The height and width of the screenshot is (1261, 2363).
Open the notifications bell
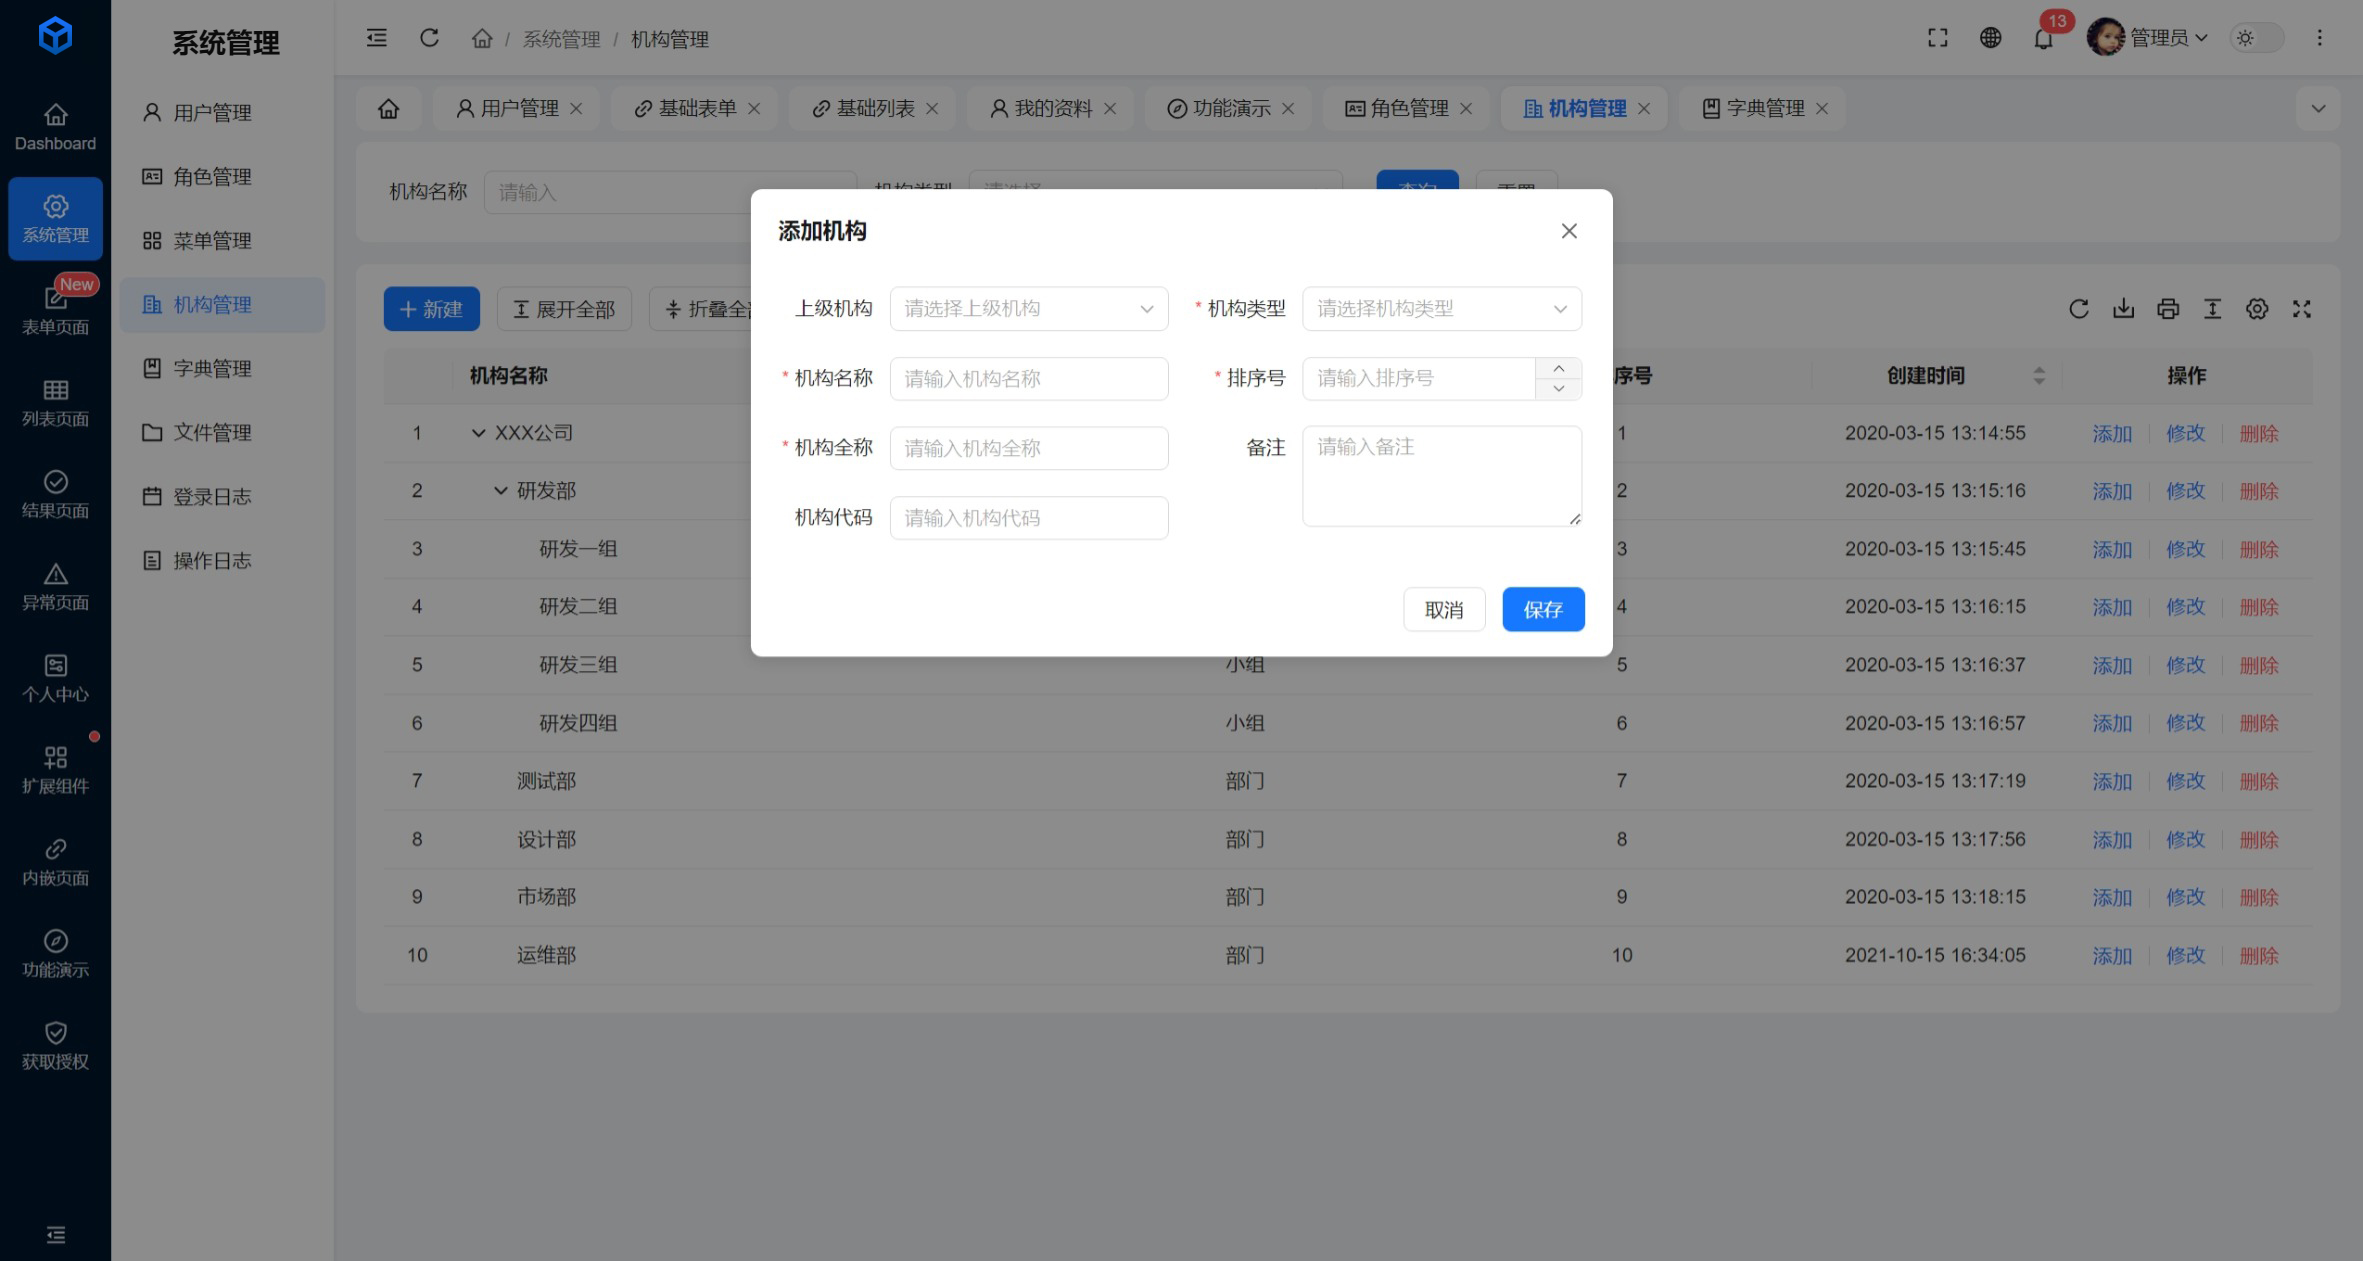(2043, 39)
